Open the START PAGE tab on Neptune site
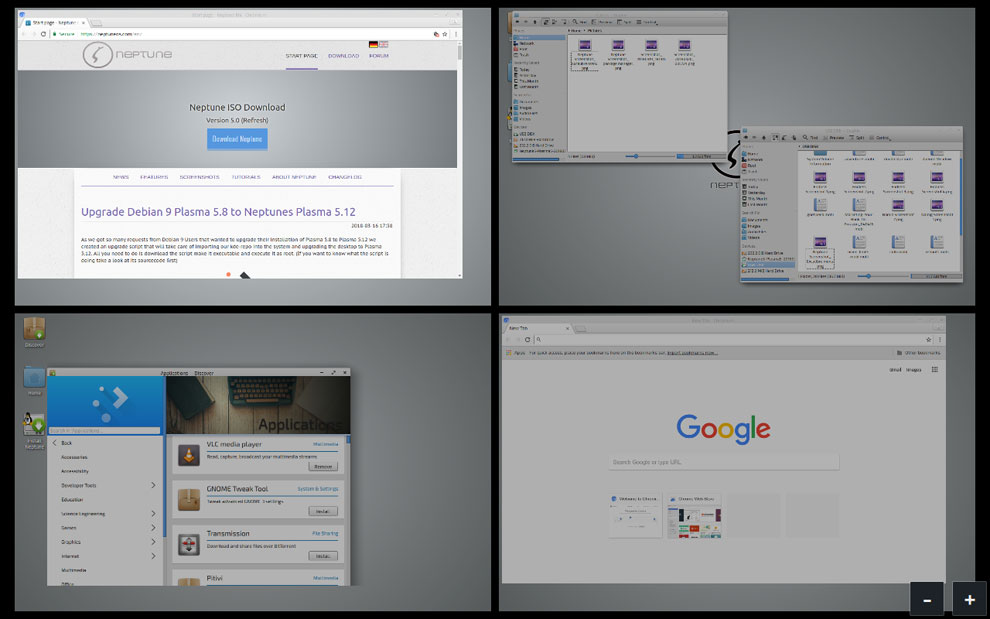The image size is (990, 619). [x=301, y=56]
